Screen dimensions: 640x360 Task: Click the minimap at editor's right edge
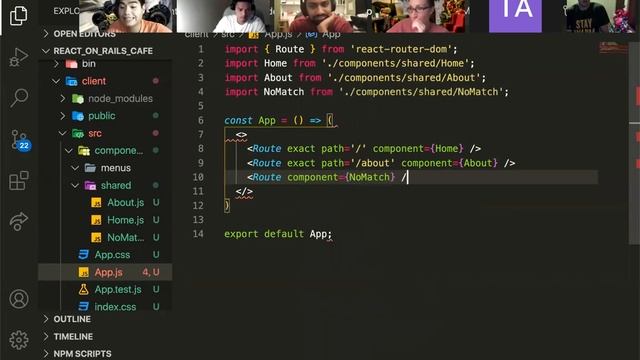tap(613, 48)
